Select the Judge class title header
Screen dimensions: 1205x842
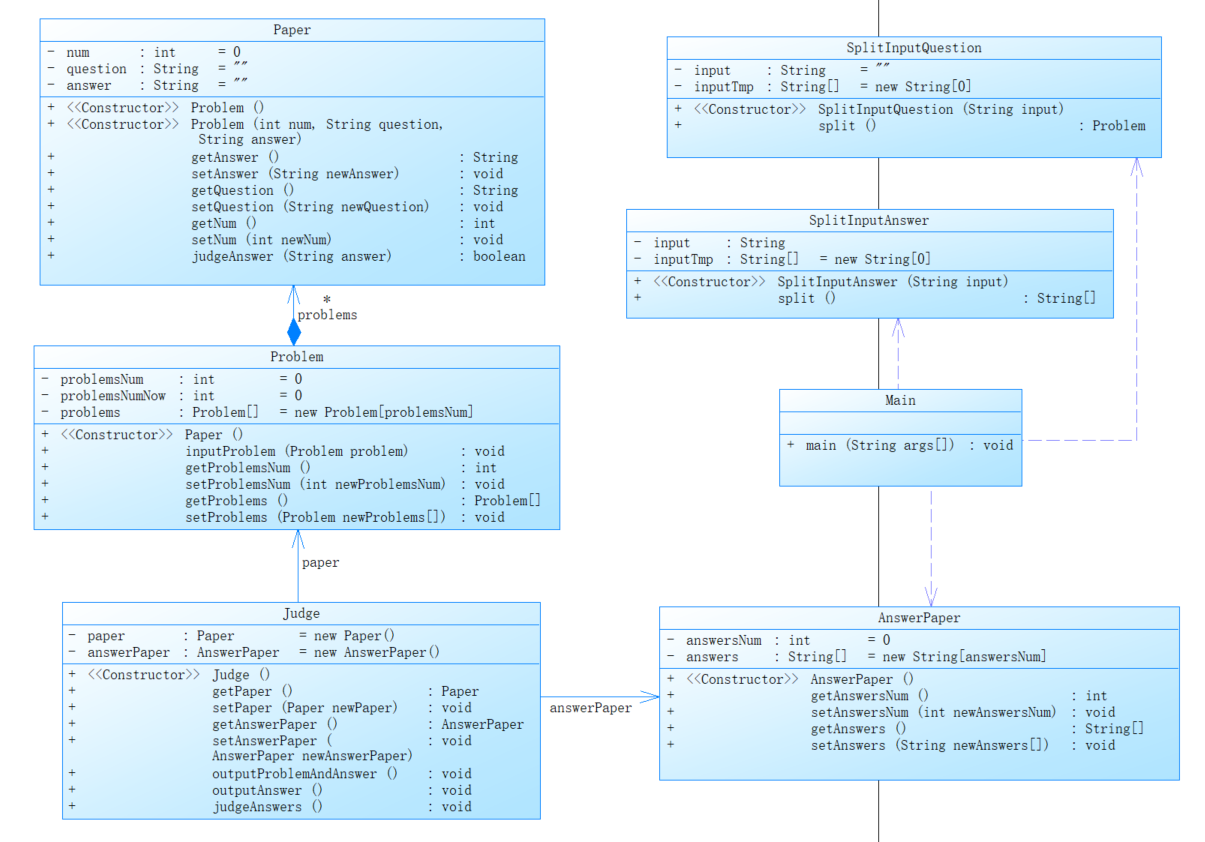pos(301,614)
